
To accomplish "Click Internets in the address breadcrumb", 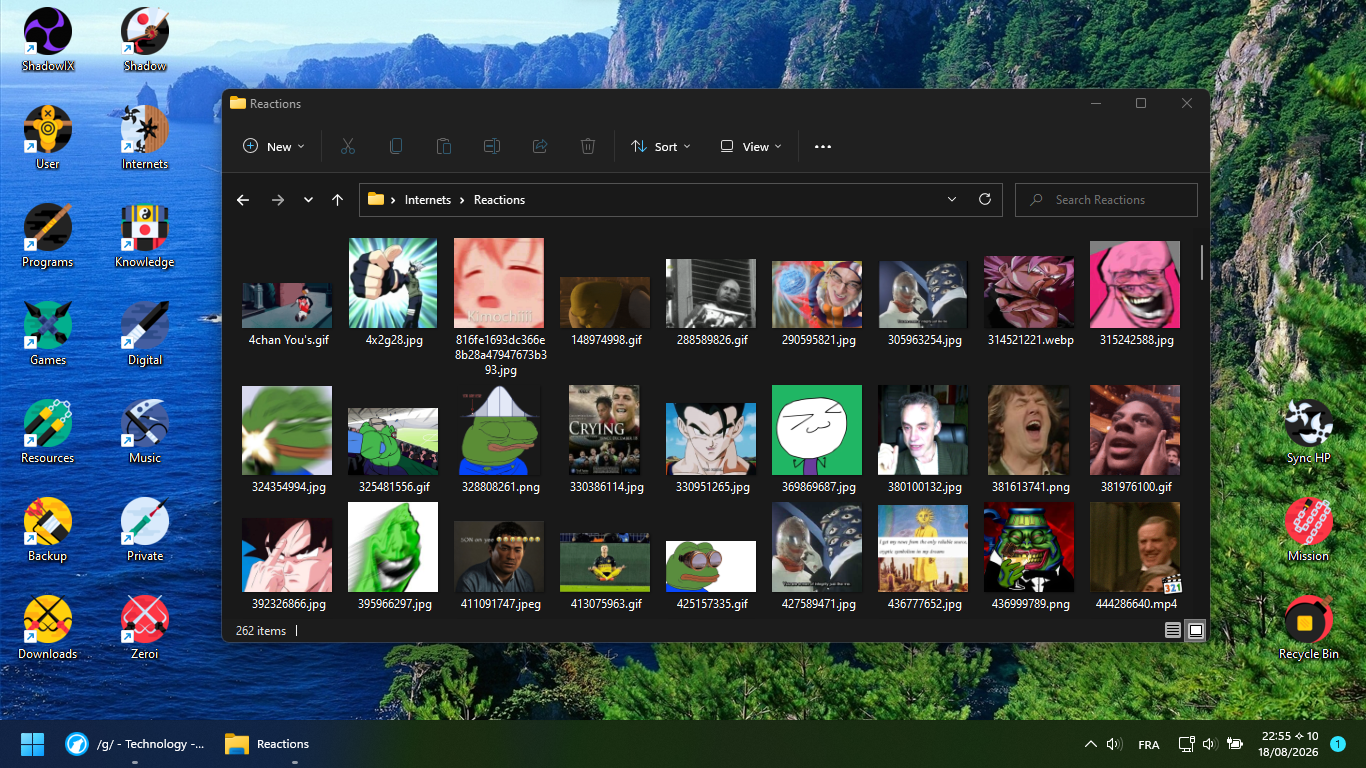I will click(428, 200).
